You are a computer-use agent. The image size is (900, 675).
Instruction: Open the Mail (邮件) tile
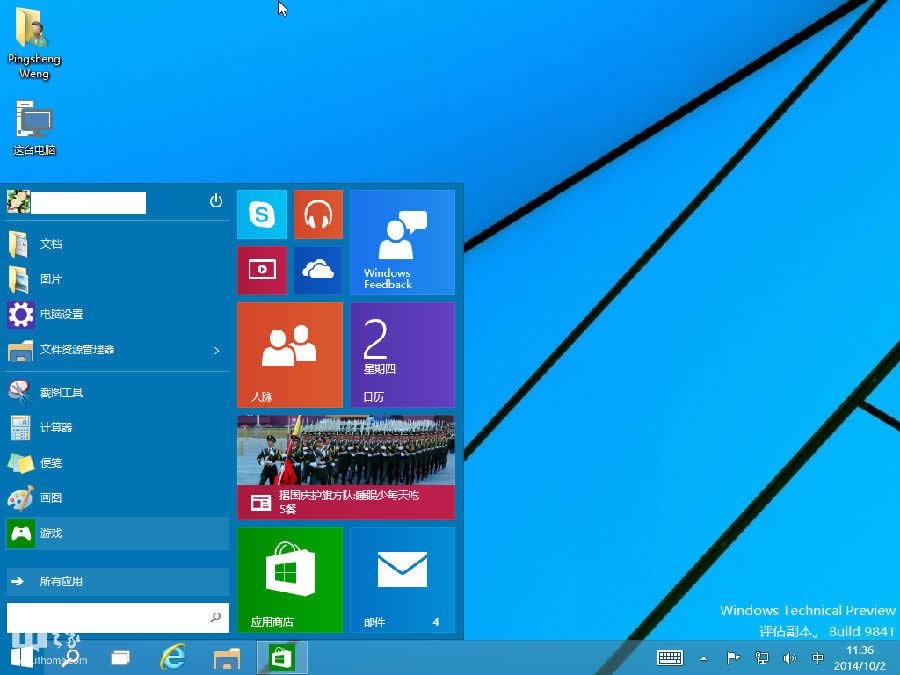coord(402,580)
